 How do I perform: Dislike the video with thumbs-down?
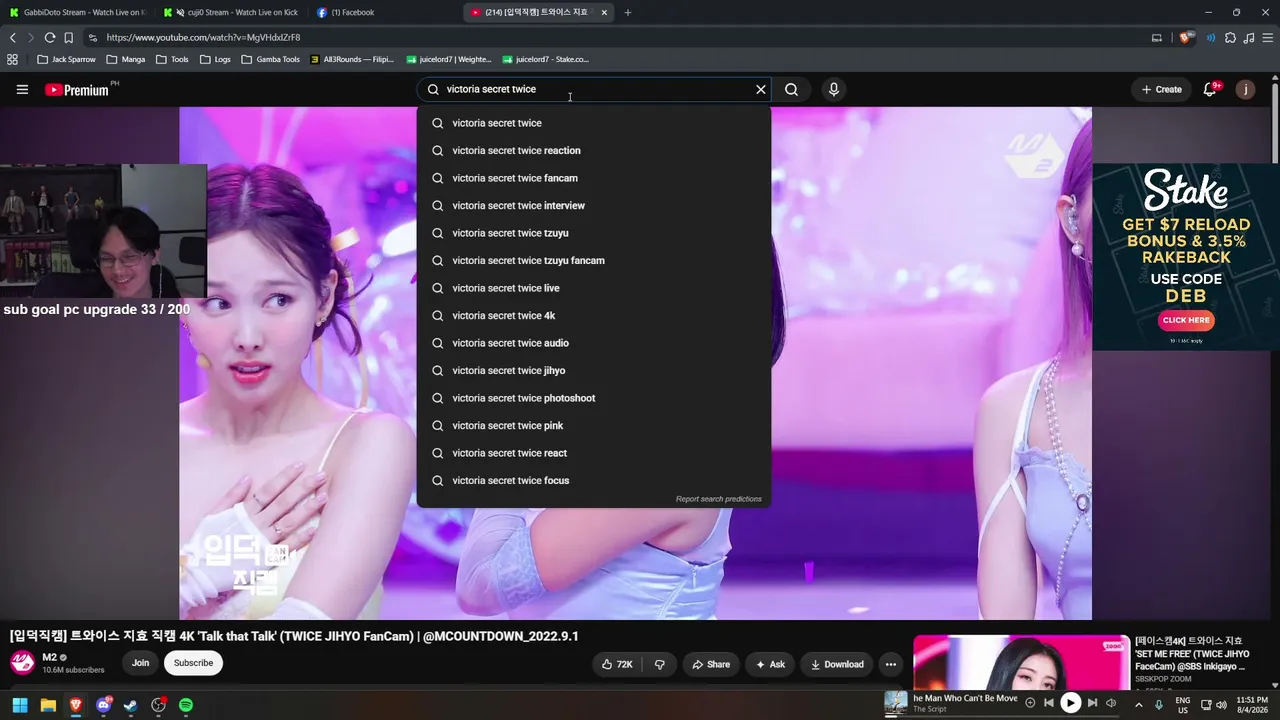[659, 664]
